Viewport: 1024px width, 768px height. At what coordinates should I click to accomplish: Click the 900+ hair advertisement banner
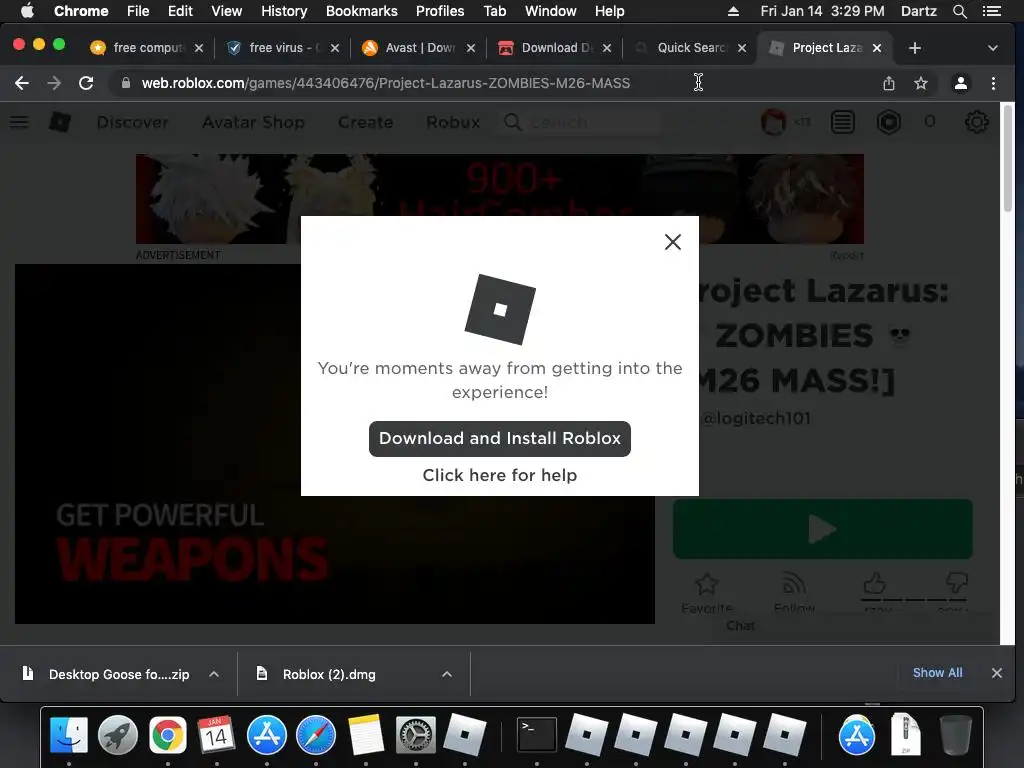[500, 199]
